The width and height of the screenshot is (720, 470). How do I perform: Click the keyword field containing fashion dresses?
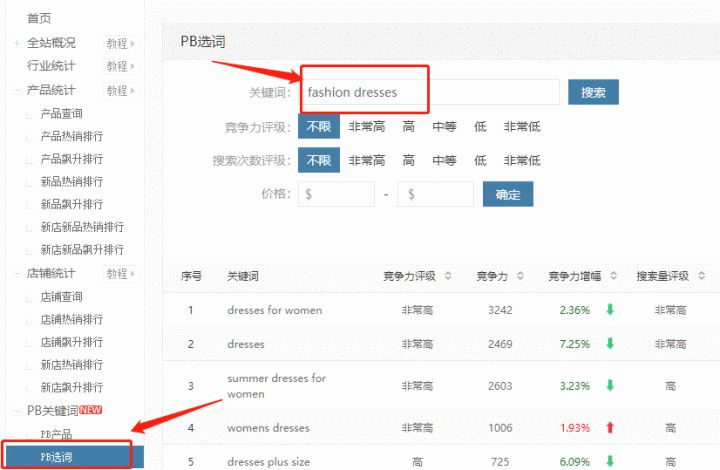click(x=429, y=92)
